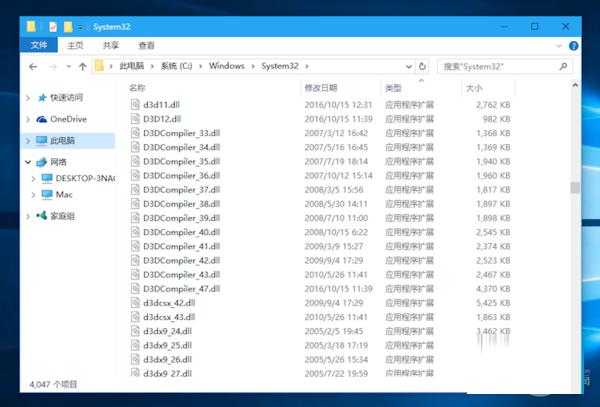Expand the 家庭组 tree node

pos(28,217)
